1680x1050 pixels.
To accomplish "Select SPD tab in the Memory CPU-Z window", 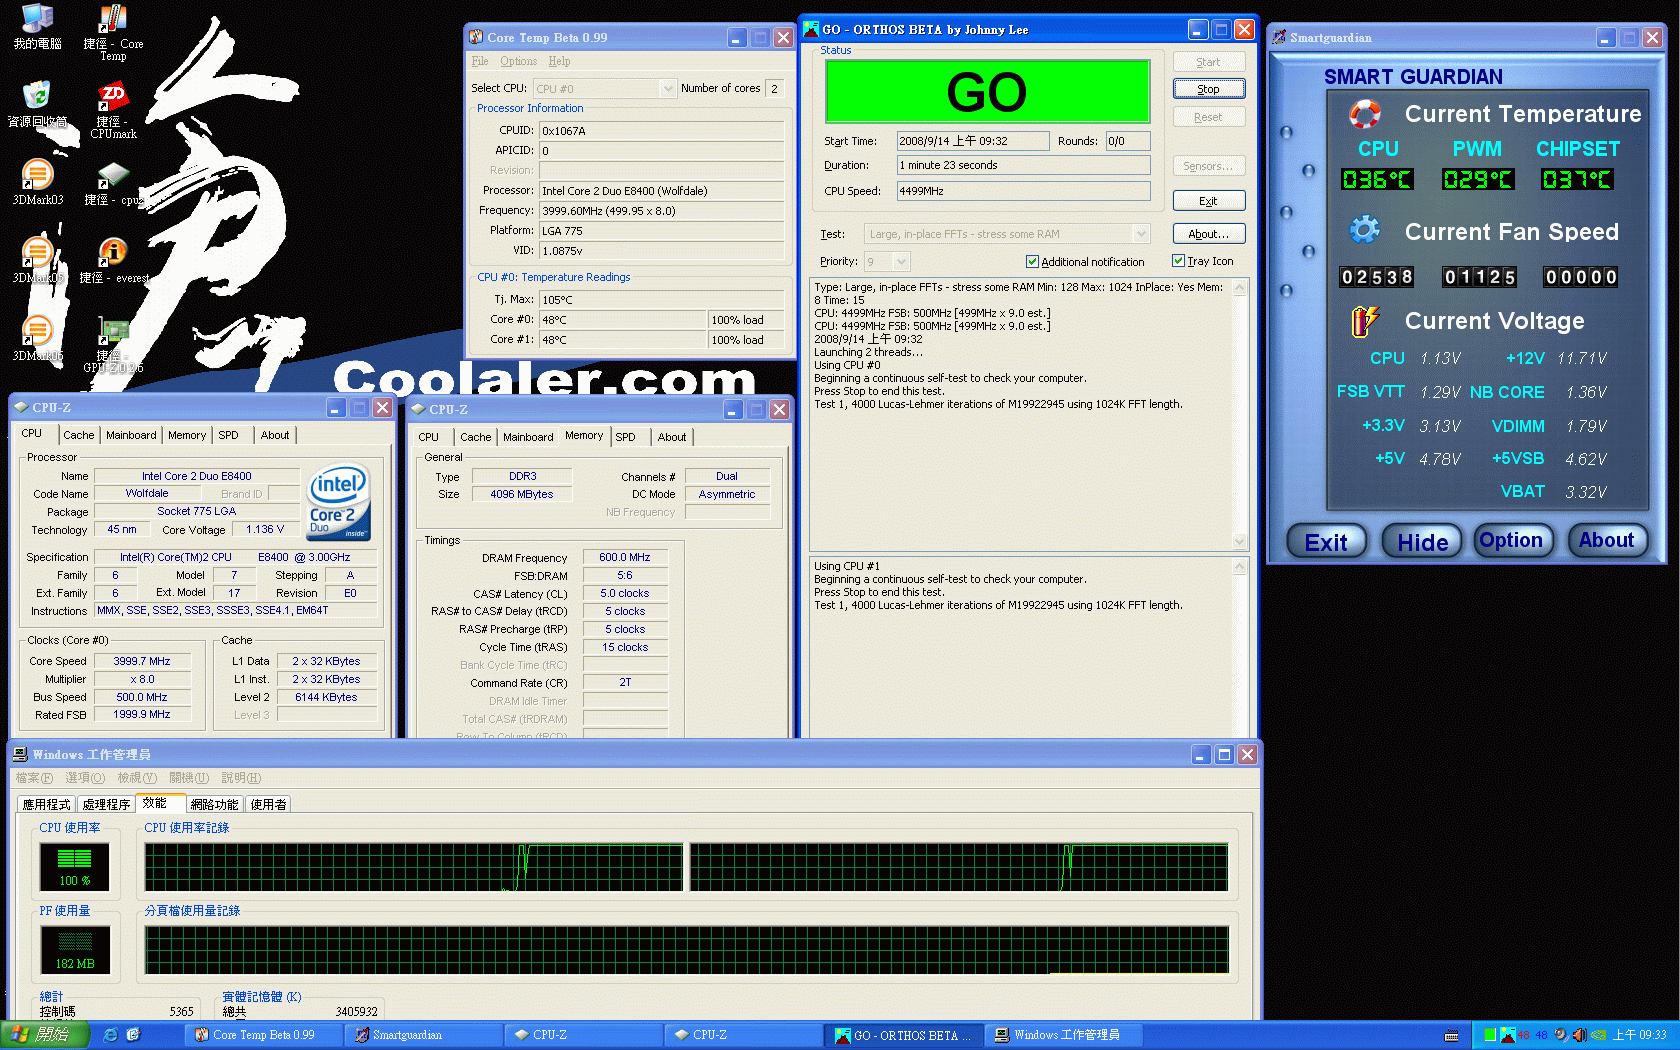I will point(625,437).
